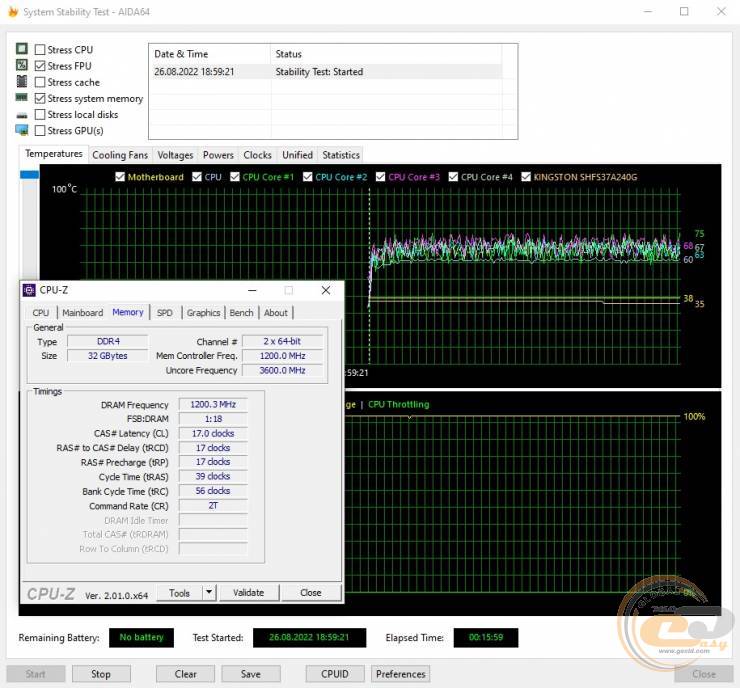Enable Stress GPU(s) checkbox
This screenshot has height=688, width=740.
[40, 131]
